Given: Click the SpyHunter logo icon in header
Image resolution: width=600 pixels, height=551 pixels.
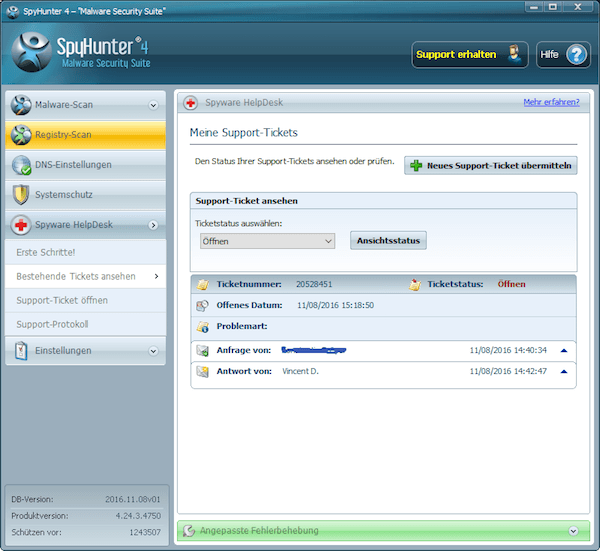Looking at the screenshot, I should [x=31, y=52].
